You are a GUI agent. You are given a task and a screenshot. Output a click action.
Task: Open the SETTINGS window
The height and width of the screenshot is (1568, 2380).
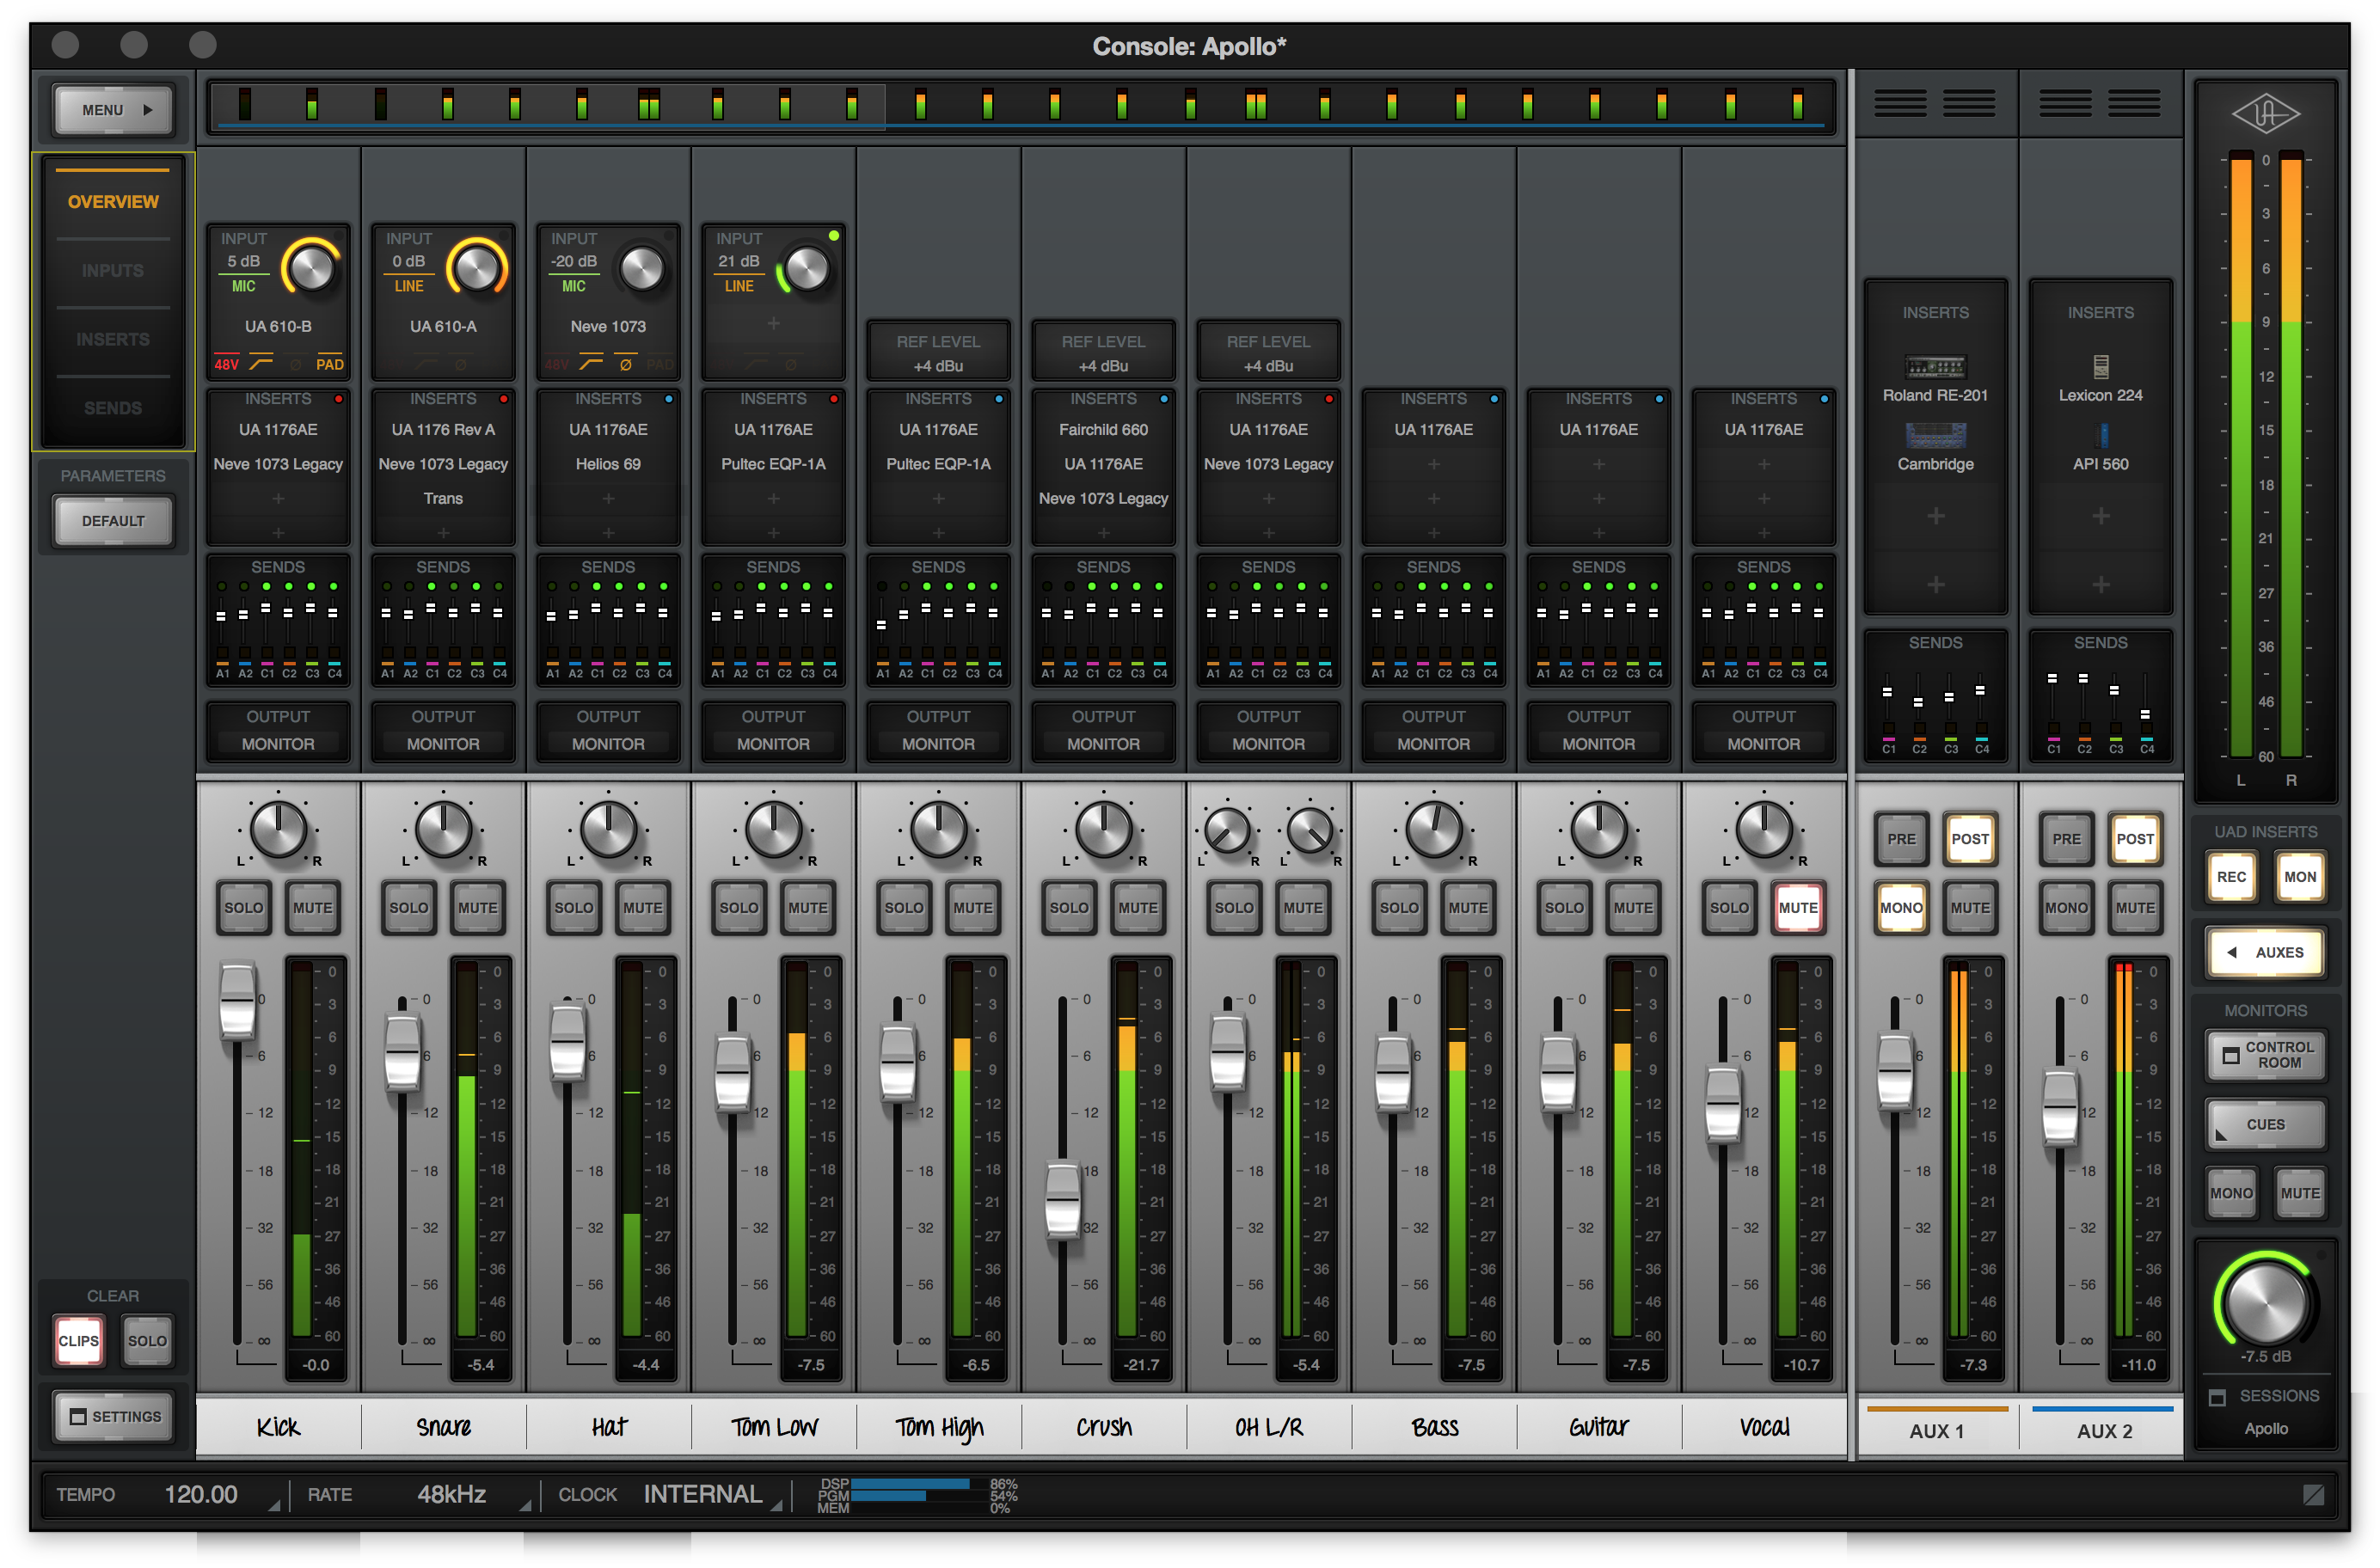114,1416
